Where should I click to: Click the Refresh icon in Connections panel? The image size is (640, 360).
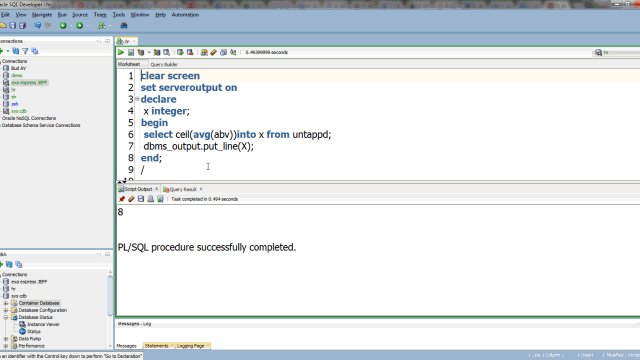coord(16,51)
